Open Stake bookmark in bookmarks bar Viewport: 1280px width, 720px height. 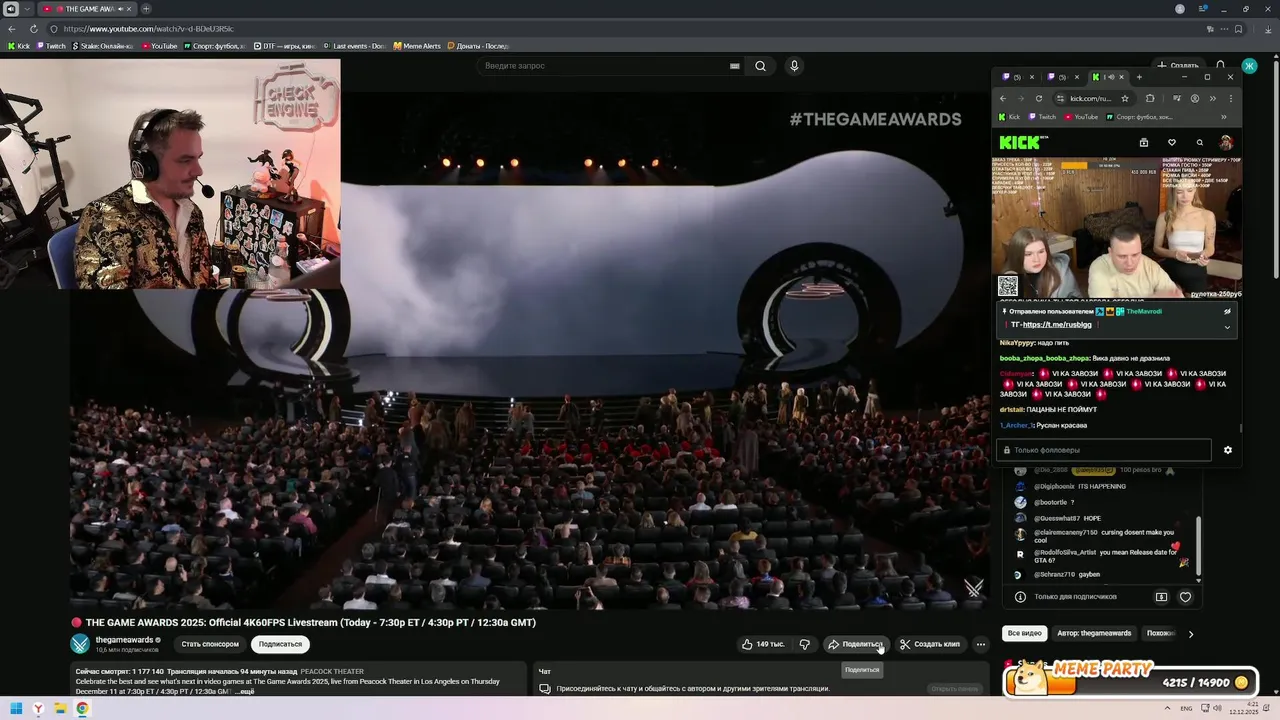[103, 46]
